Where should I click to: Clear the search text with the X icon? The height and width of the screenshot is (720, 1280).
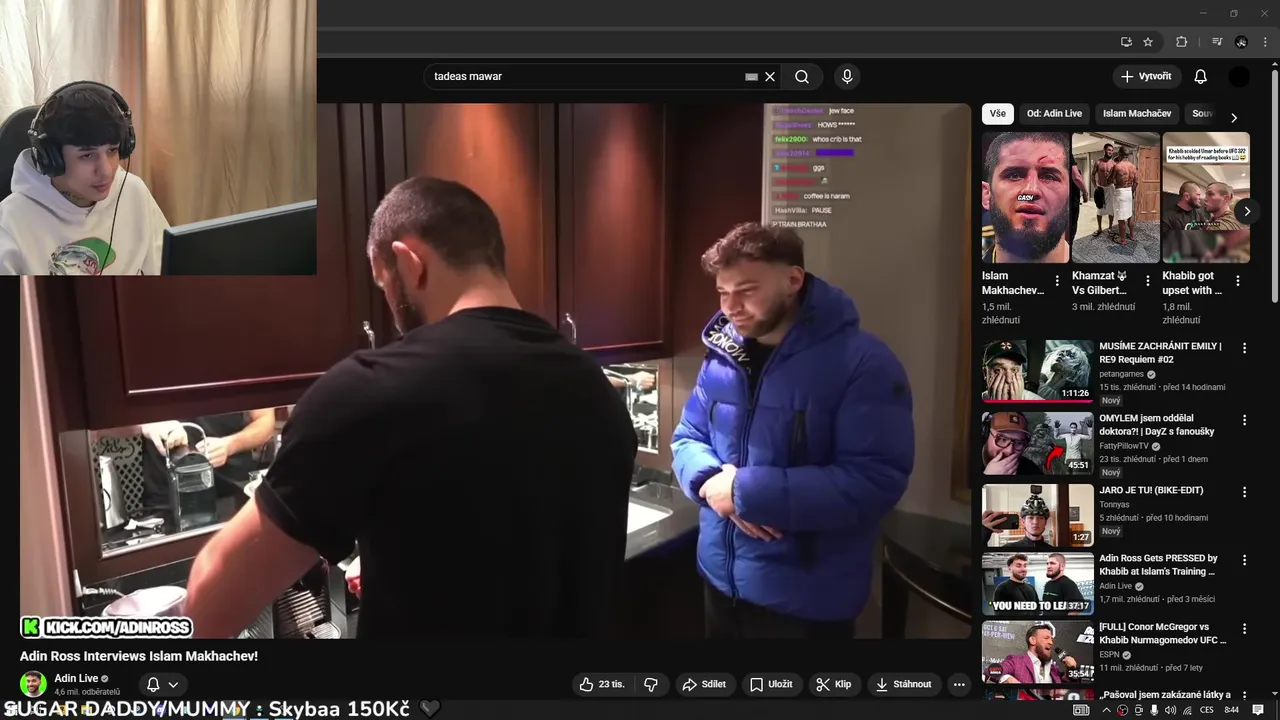[770, 76]
